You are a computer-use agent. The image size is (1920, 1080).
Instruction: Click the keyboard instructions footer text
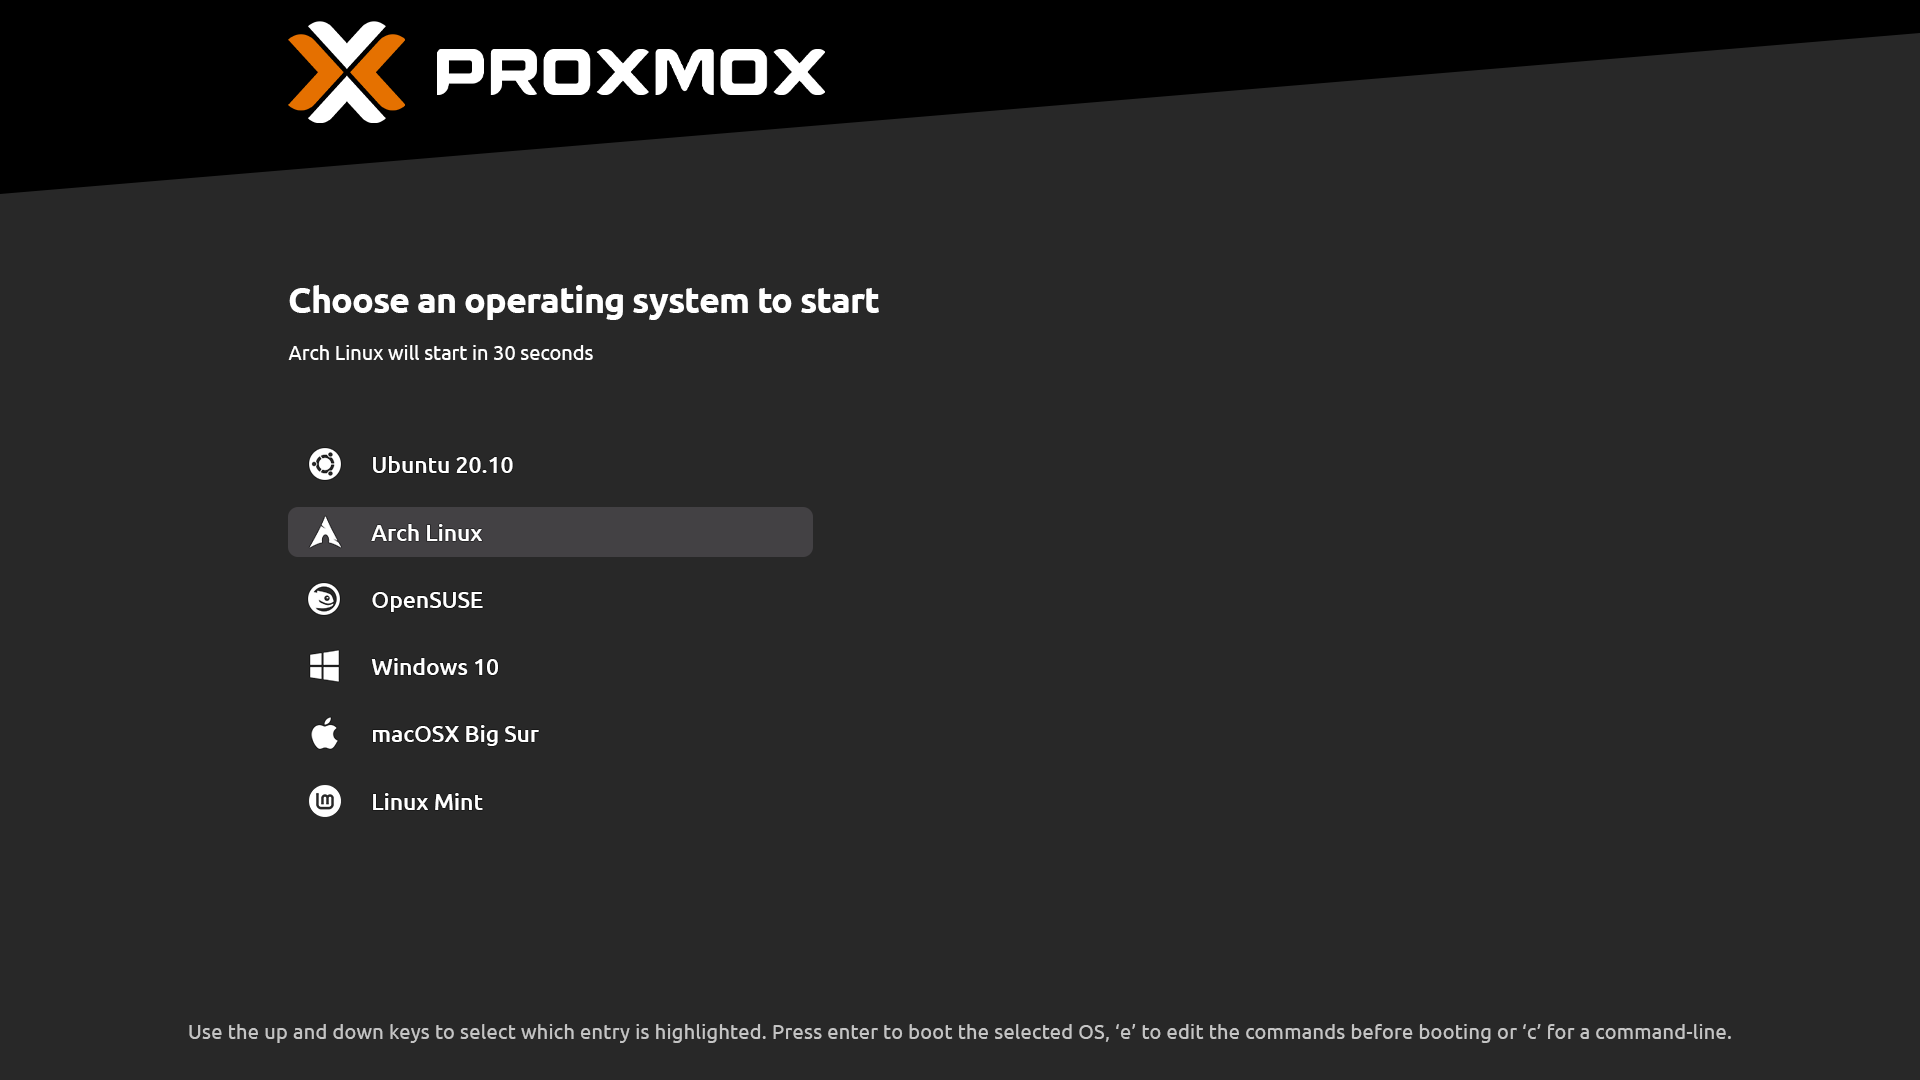960,1032
